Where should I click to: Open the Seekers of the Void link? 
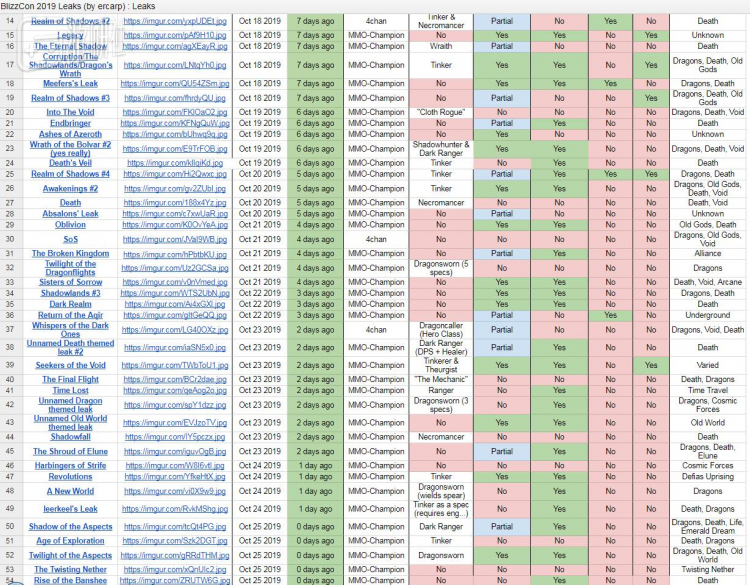[x=70, y=365]
